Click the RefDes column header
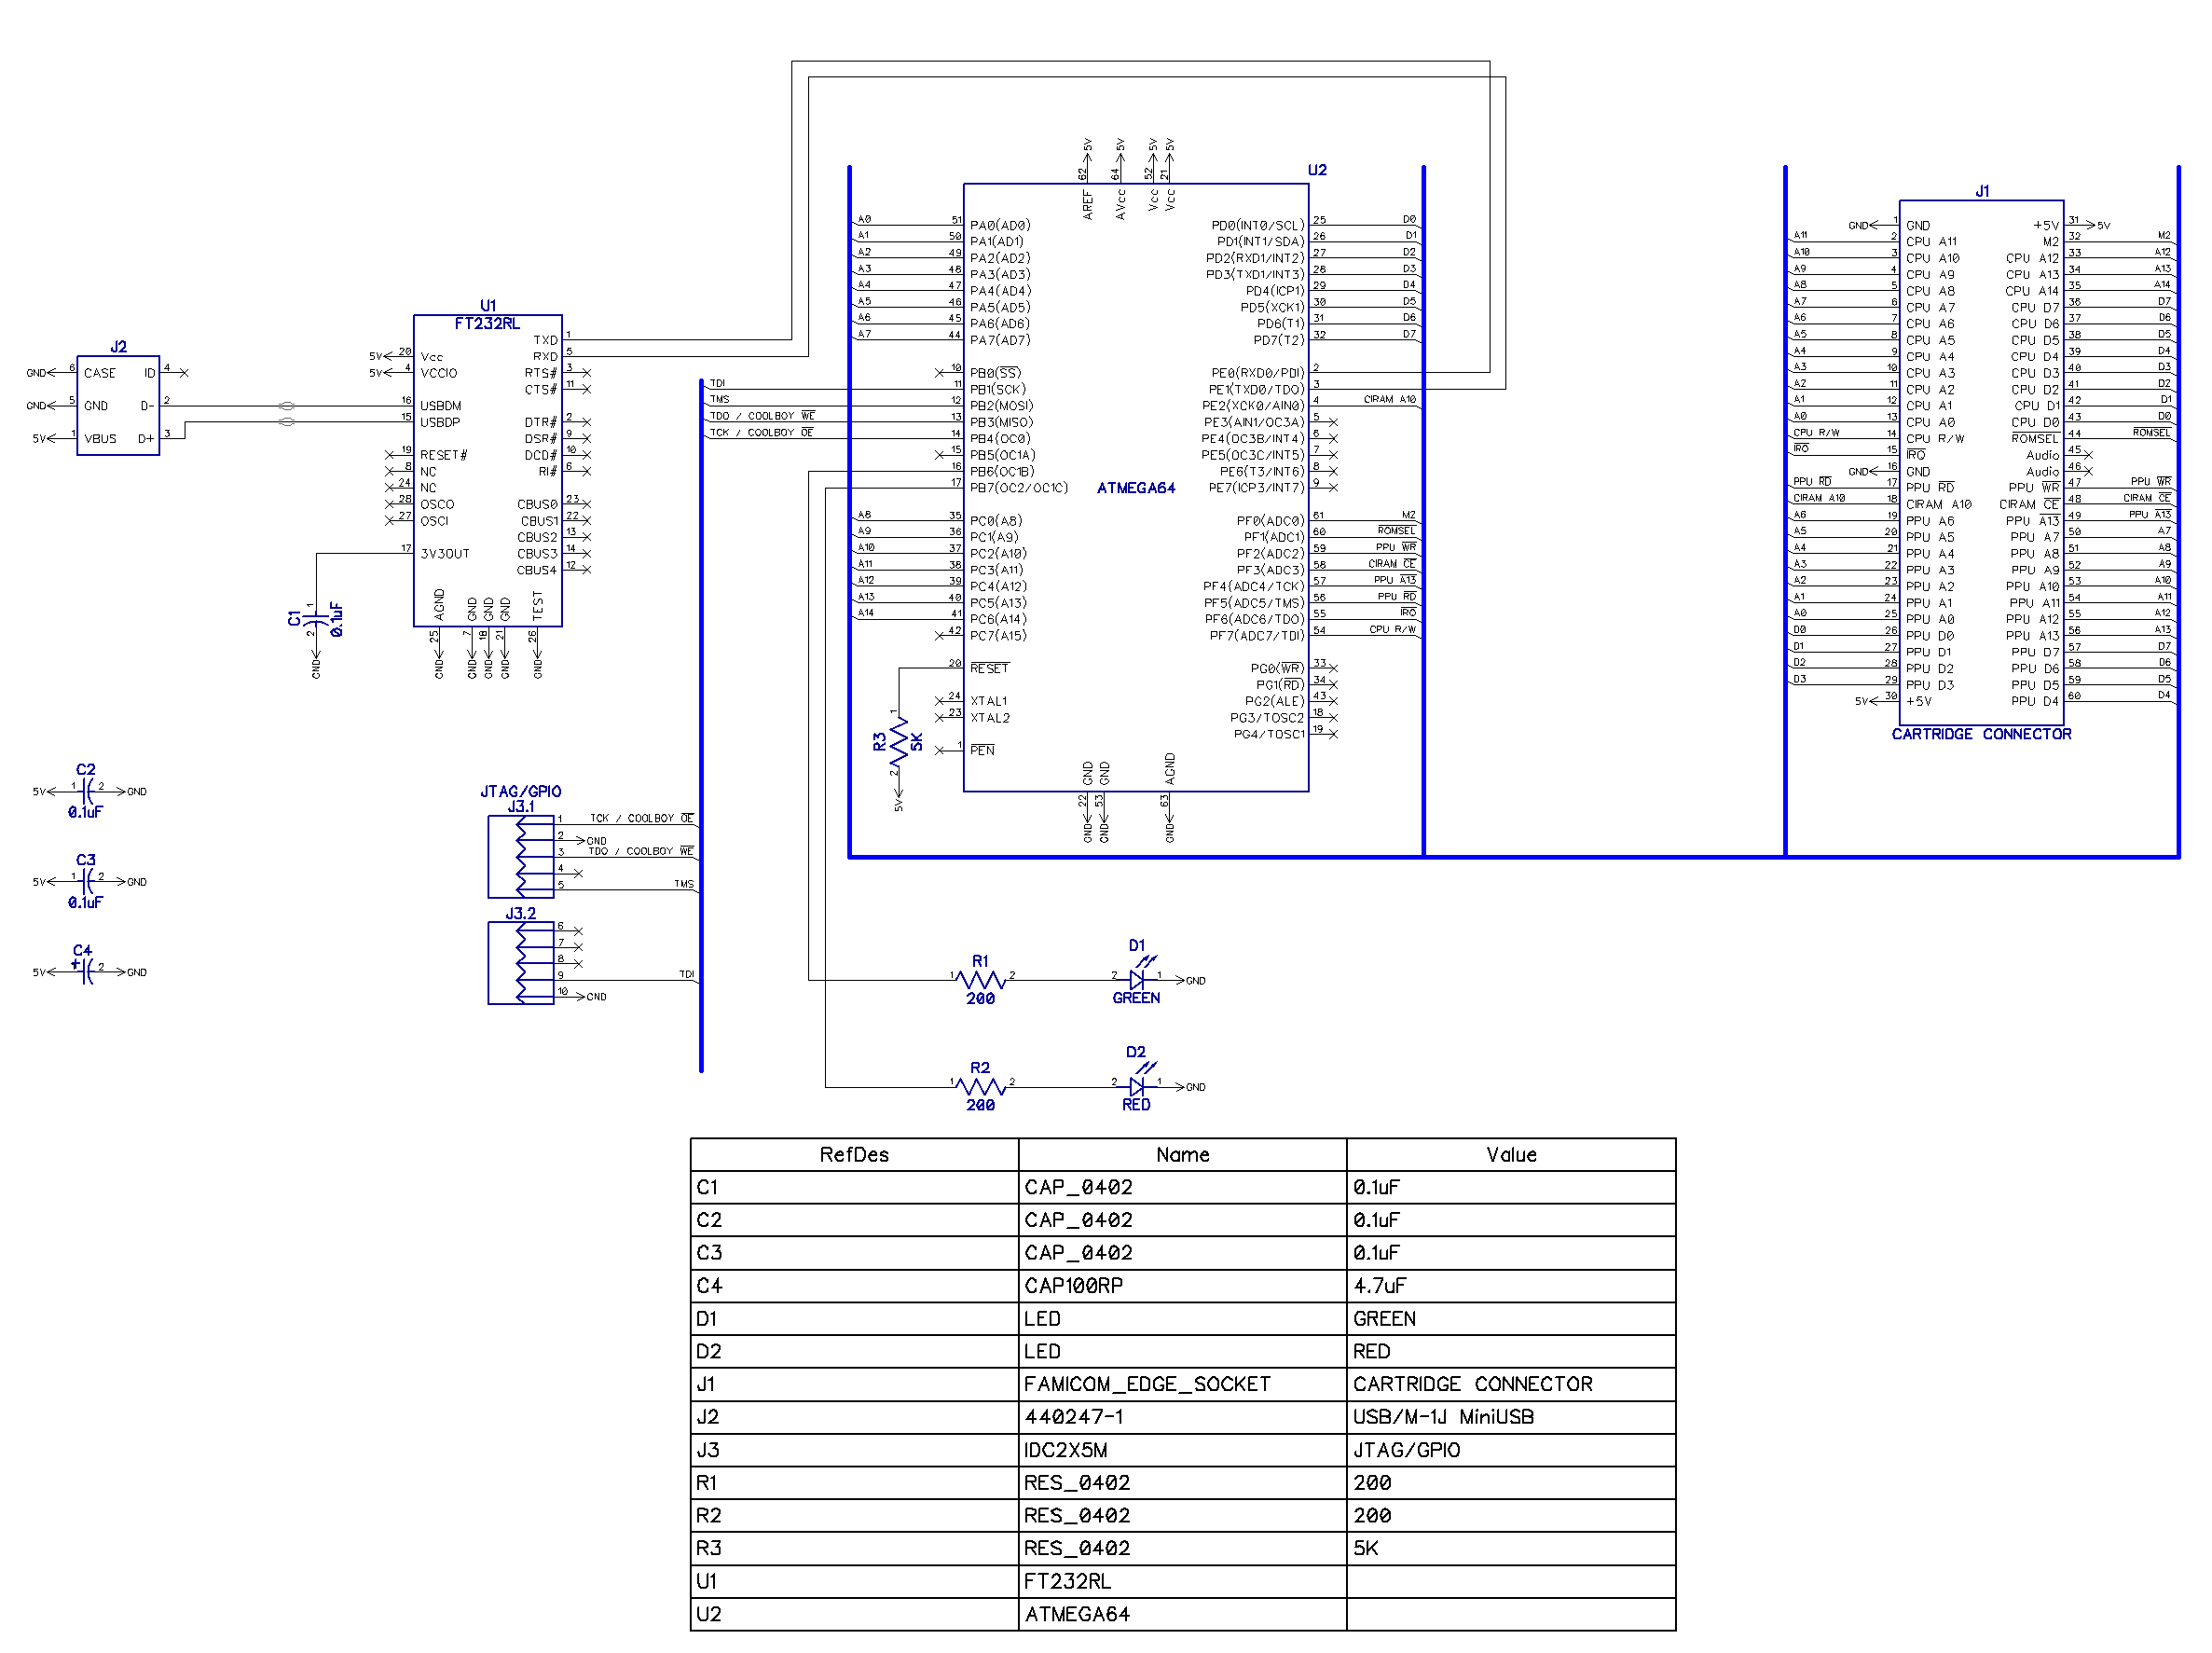The image size is (2212, 1653). tap(854, 1154)
